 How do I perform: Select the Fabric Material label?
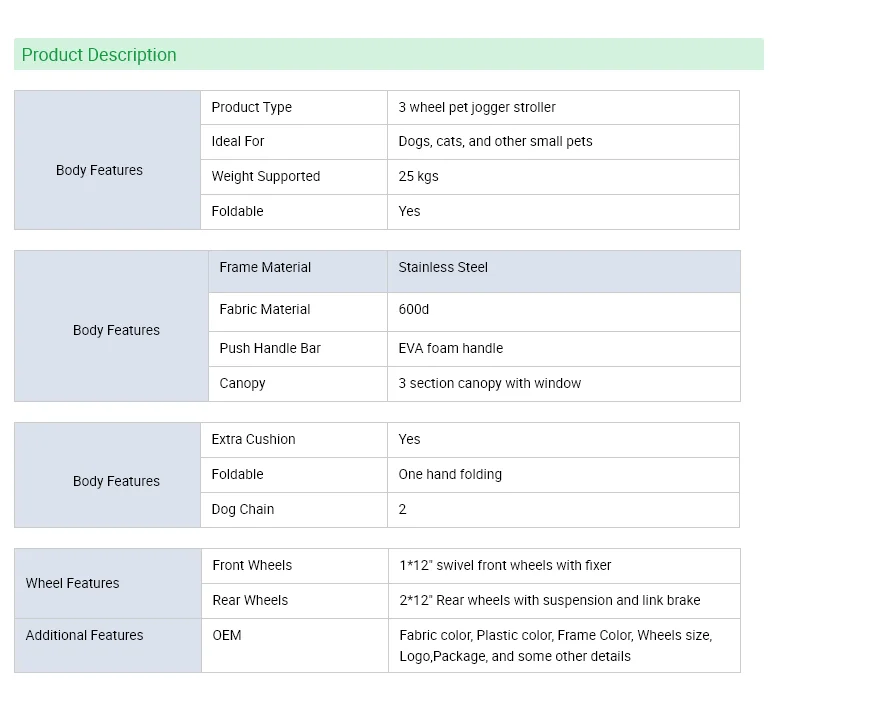coord(265,309)
